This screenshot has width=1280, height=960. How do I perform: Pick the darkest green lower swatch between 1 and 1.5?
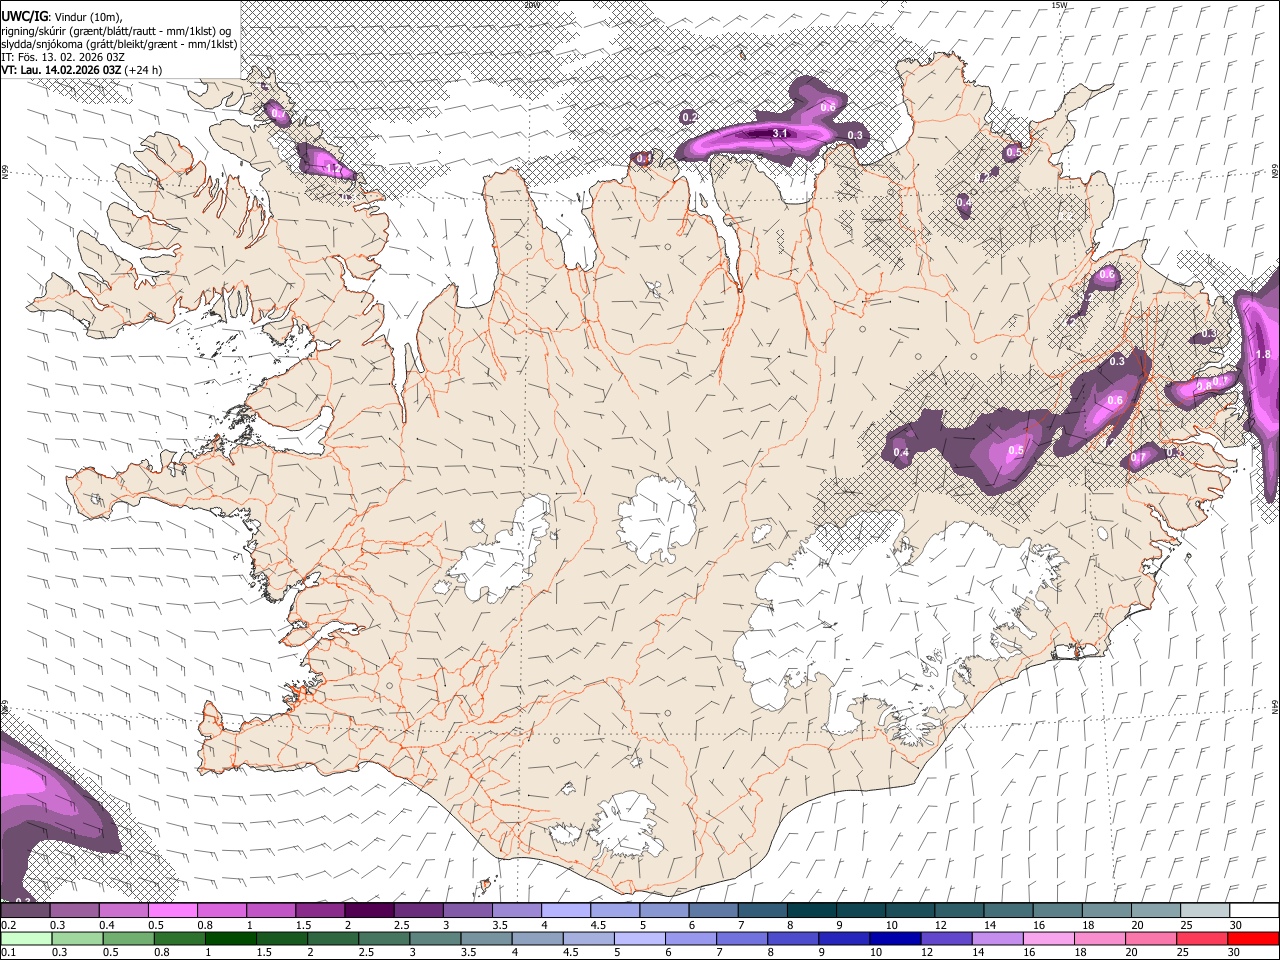coord(230,939)
